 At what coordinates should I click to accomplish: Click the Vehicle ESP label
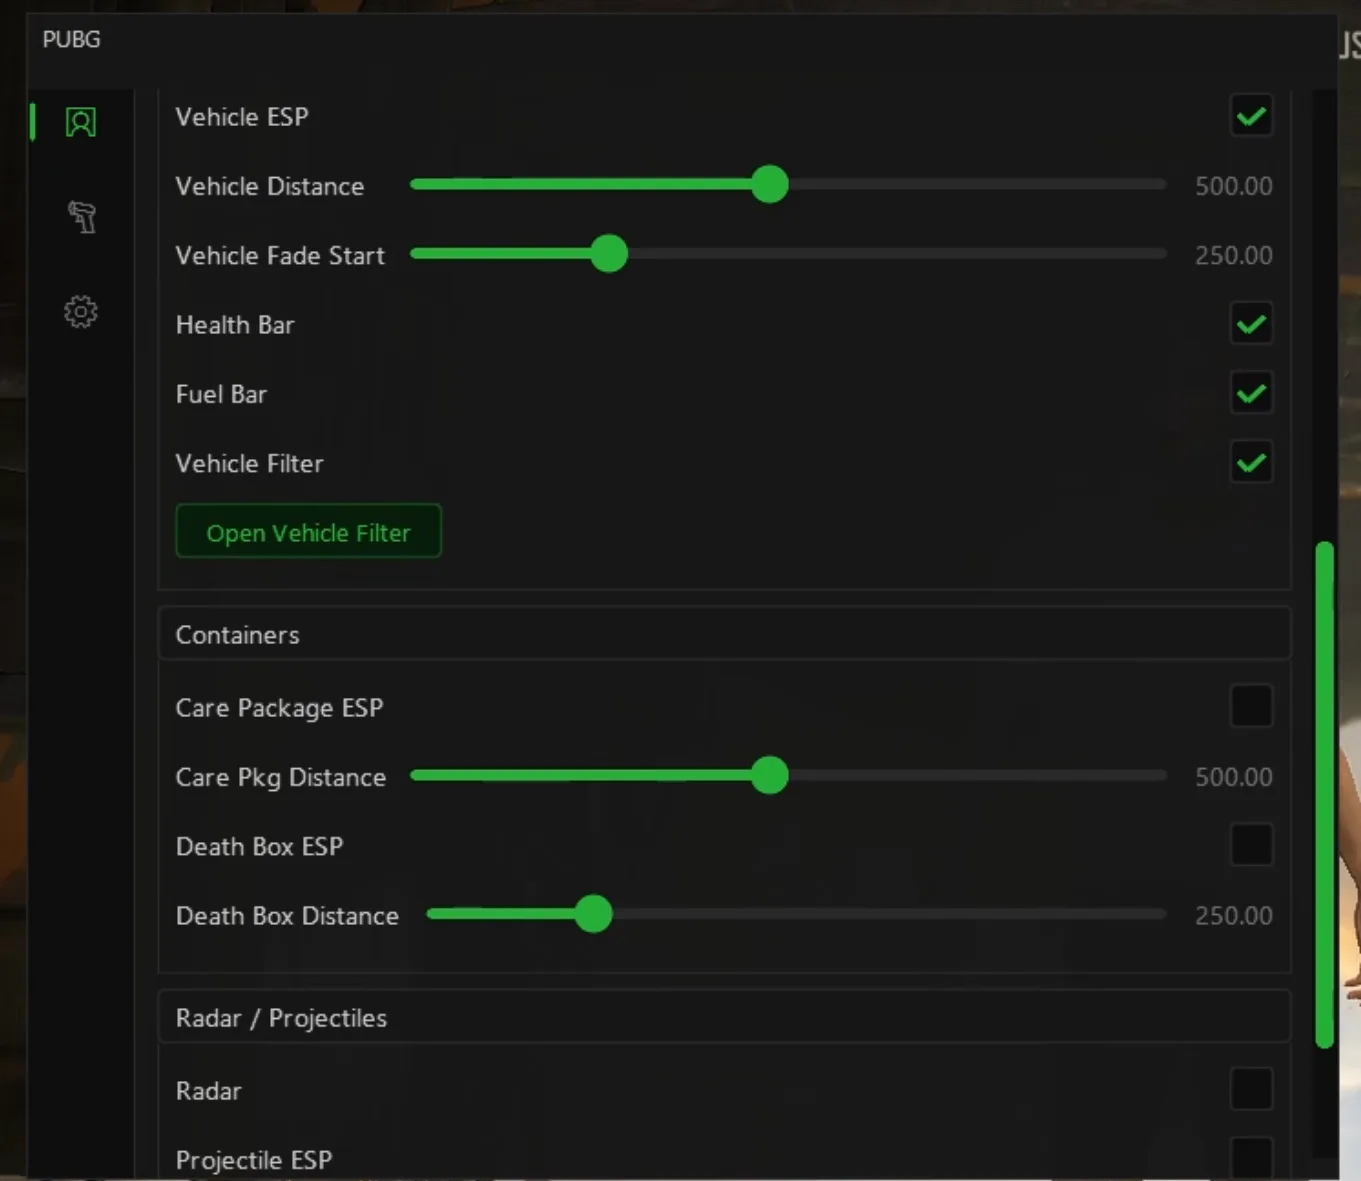[x=242, y=117]
